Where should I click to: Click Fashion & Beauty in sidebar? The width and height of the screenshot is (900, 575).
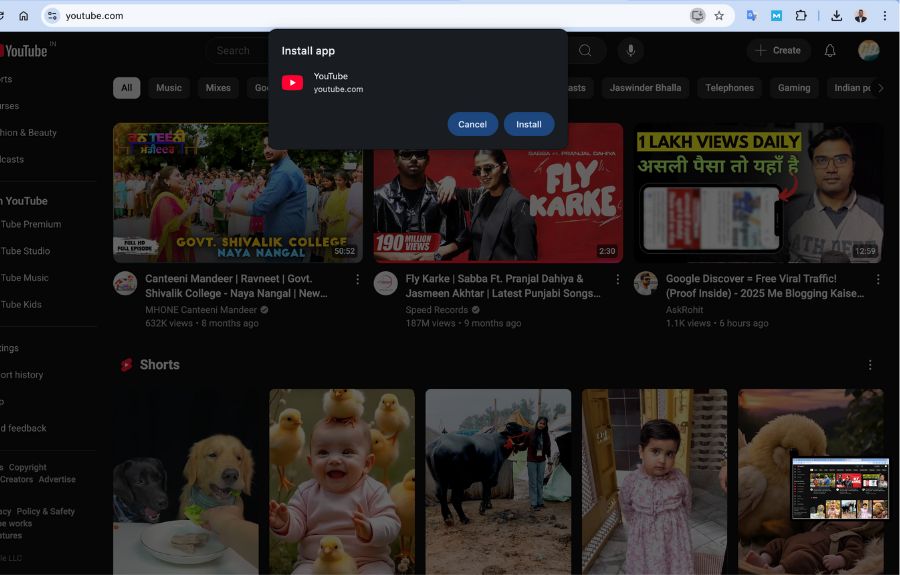point(28,133)
